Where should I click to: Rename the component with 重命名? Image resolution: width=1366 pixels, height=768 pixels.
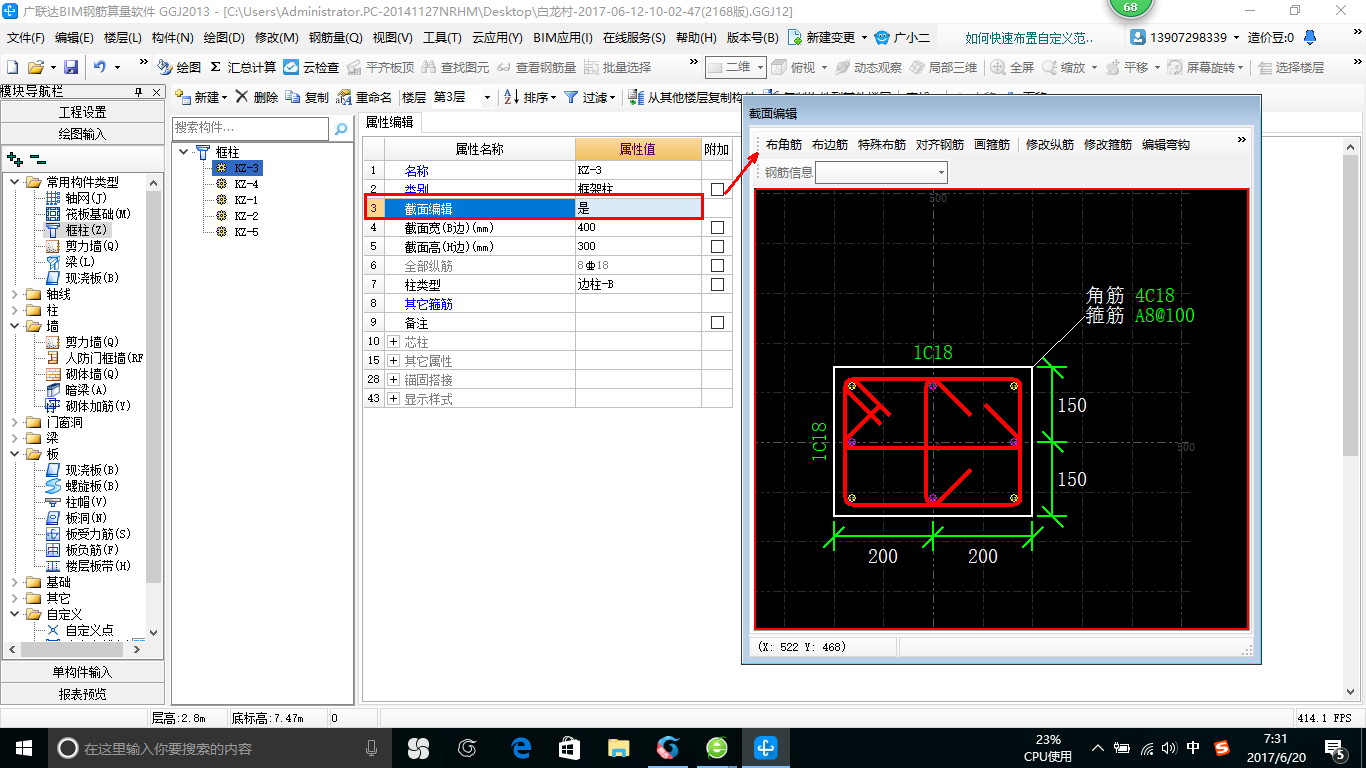[364, 97]
